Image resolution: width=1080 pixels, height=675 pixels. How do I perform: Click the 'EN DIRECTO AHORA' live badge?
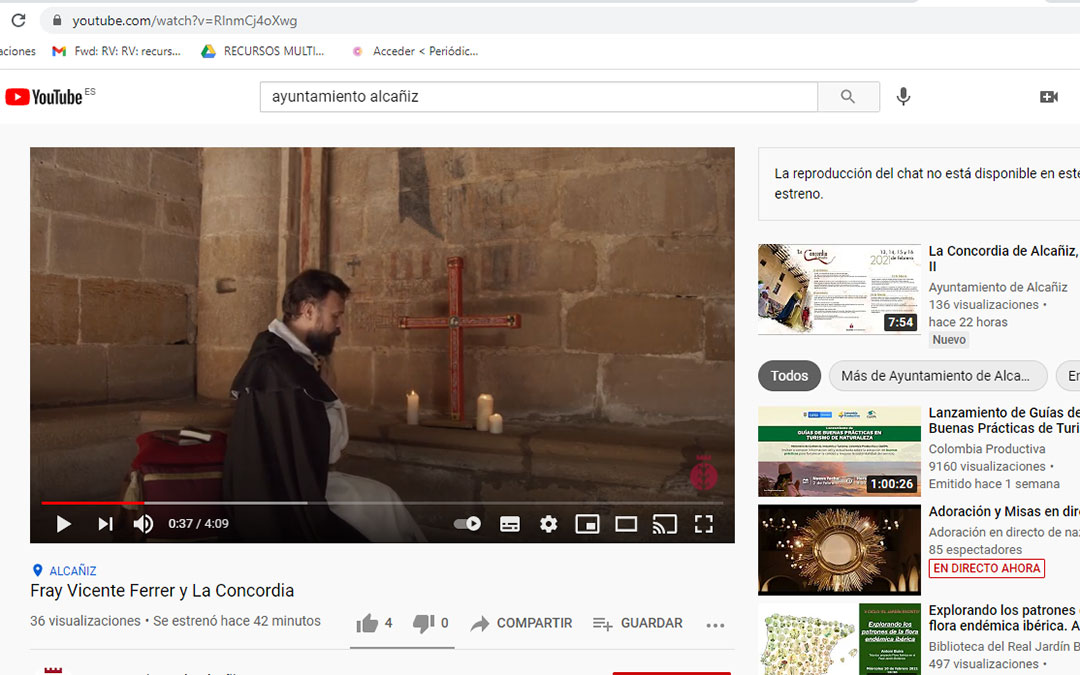click(x=986, y=568)
